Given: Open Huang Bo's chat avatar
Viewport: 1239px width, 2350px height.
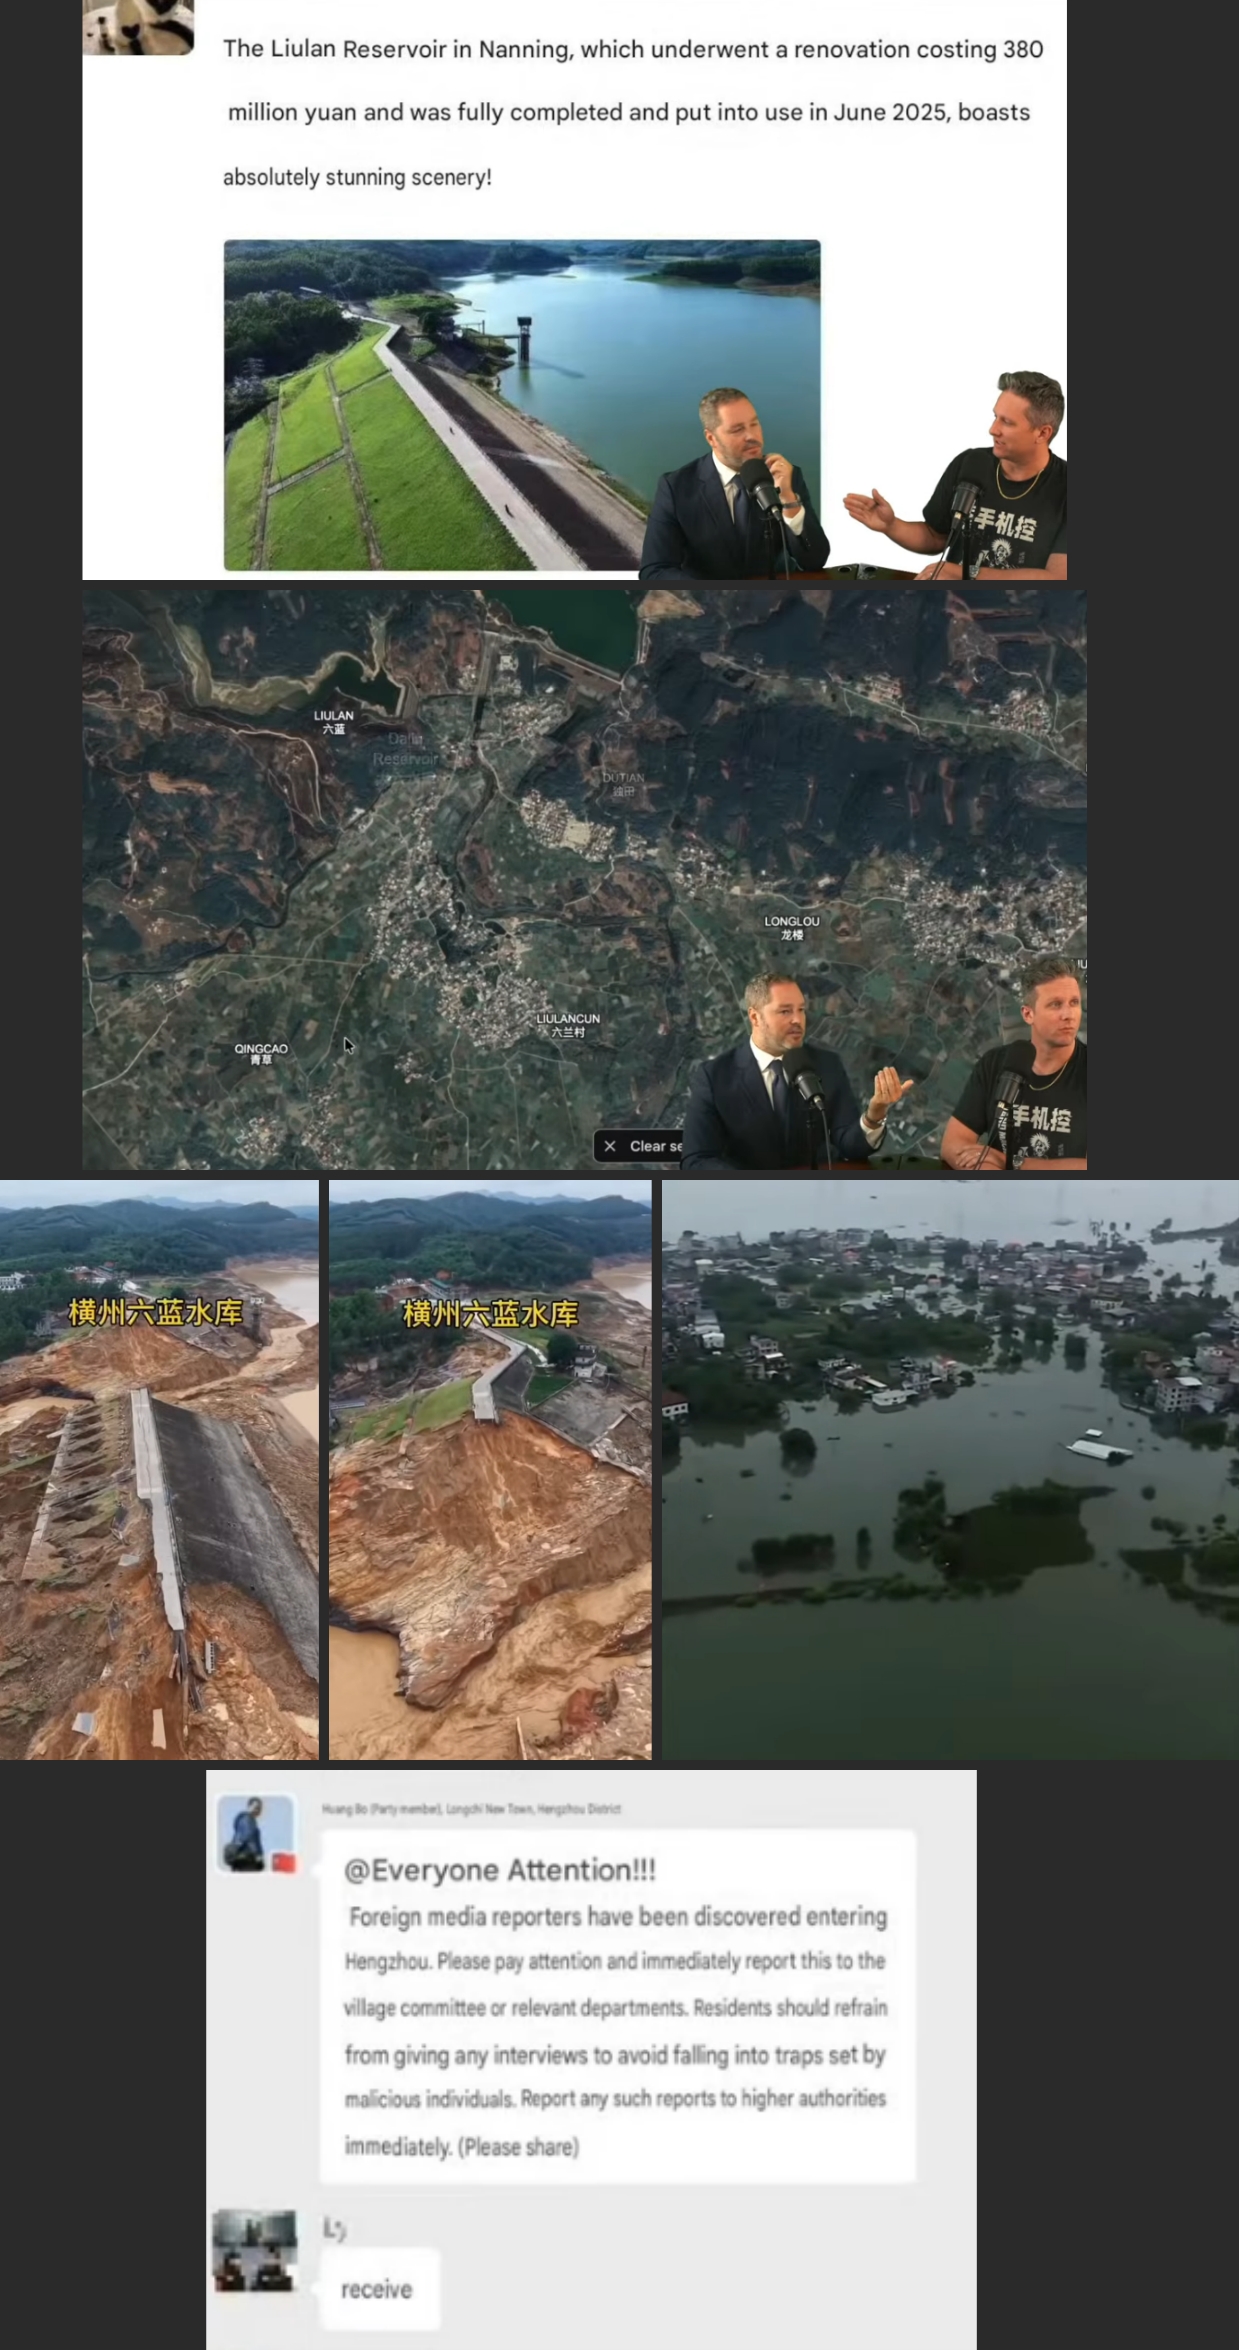Looking at the screenshot, I should click(x=257, y=1833).
